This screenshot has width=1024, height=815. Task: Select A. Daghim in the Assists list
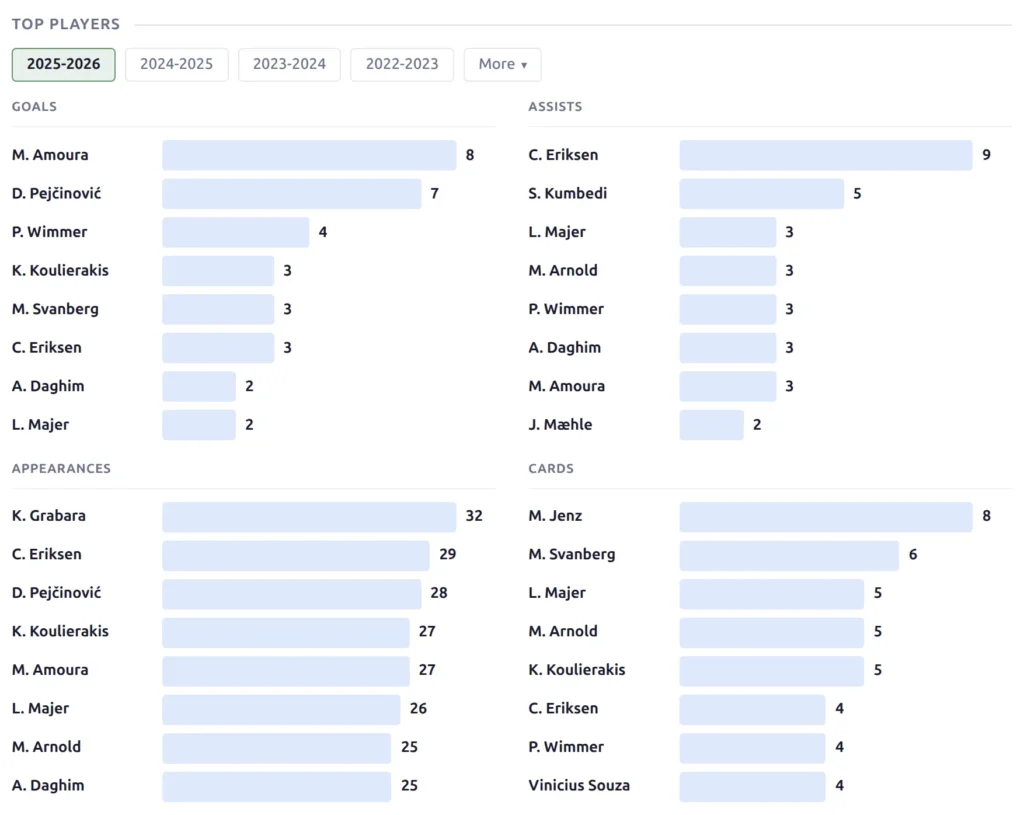[x=565, y=347]
